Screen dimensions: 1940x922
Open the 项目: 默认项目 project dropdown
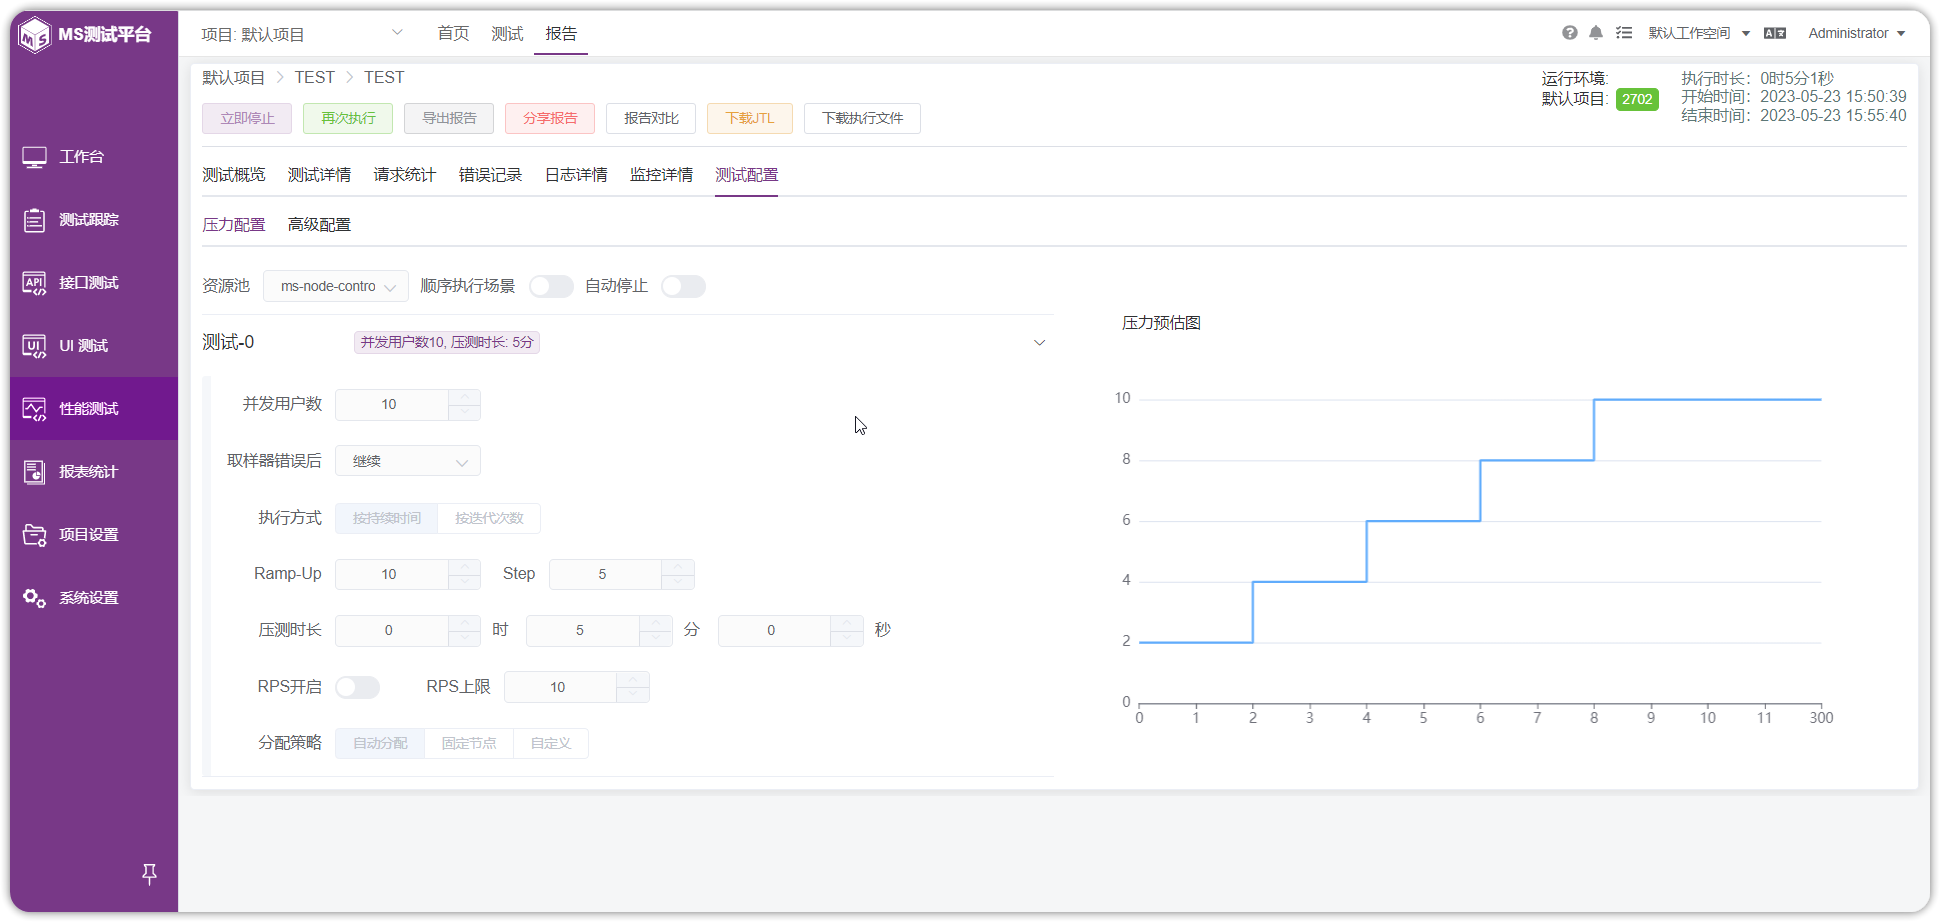click(x=301, y=34)
